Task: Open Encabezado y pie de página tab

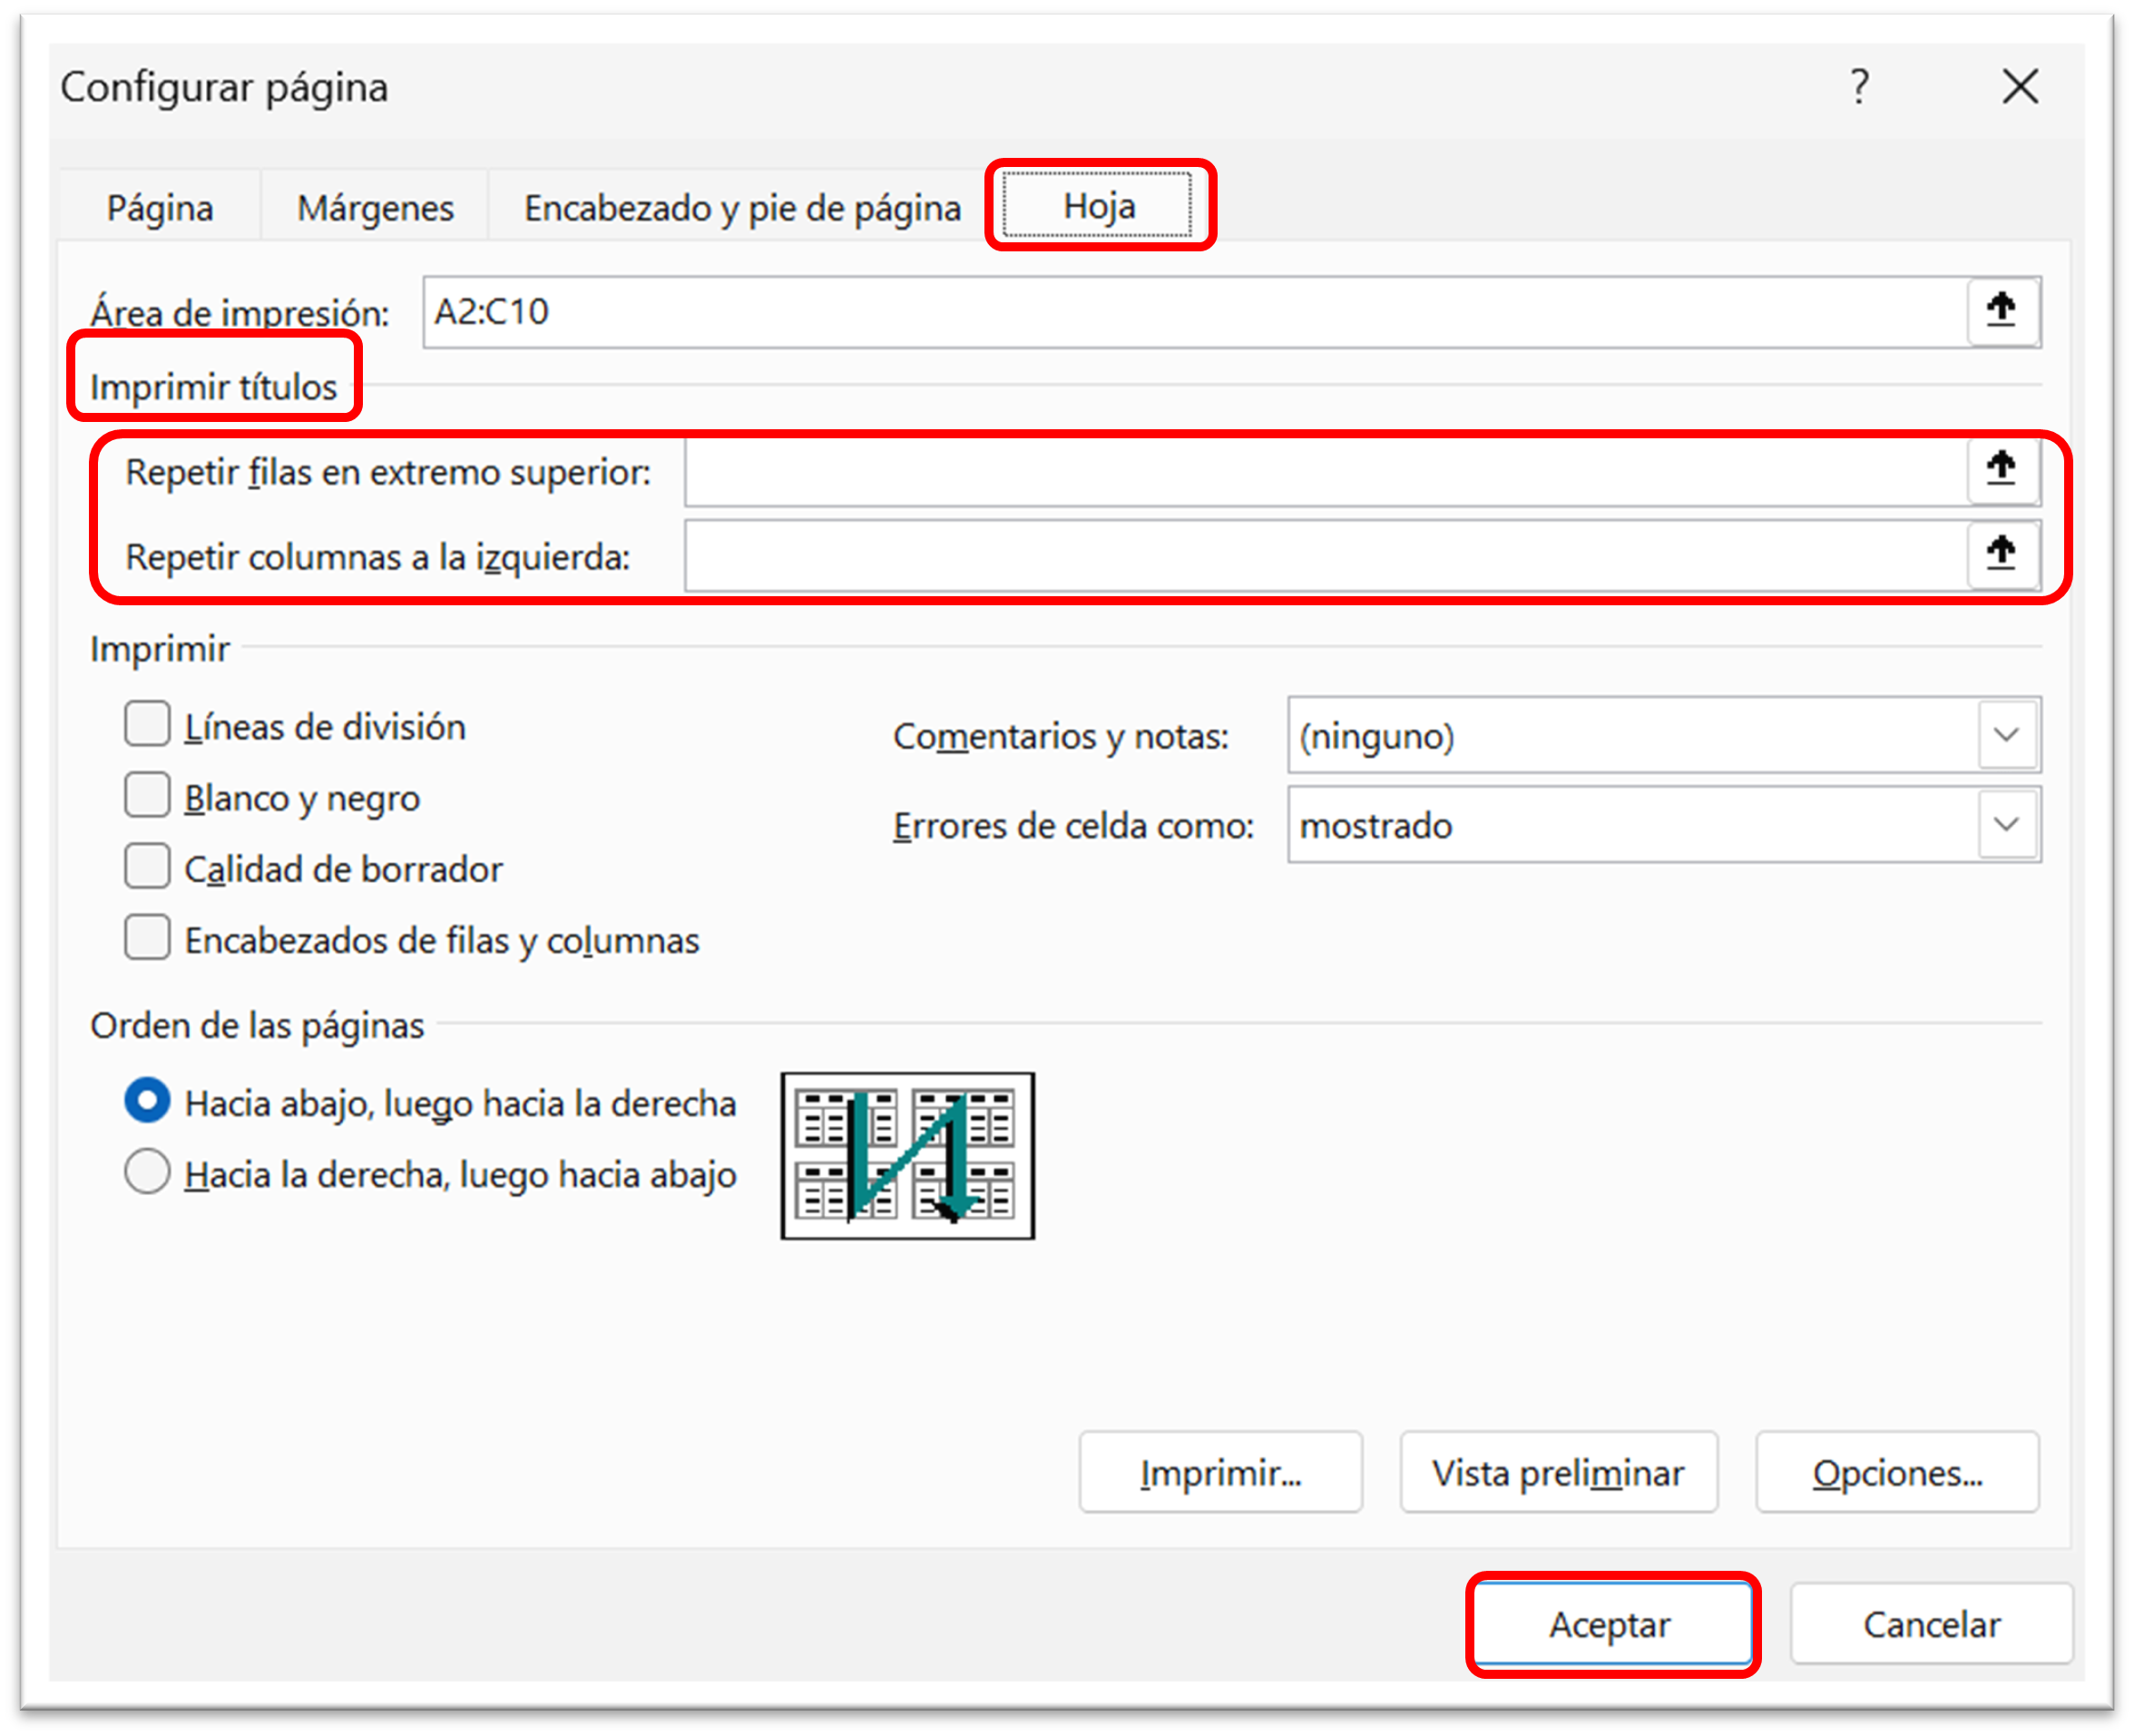Action: [x=742, y=208]
